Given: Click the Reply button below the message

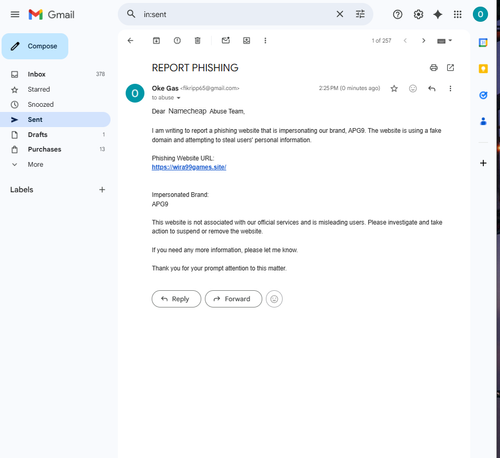Looking at the screenshot, I should pos(176,299).
